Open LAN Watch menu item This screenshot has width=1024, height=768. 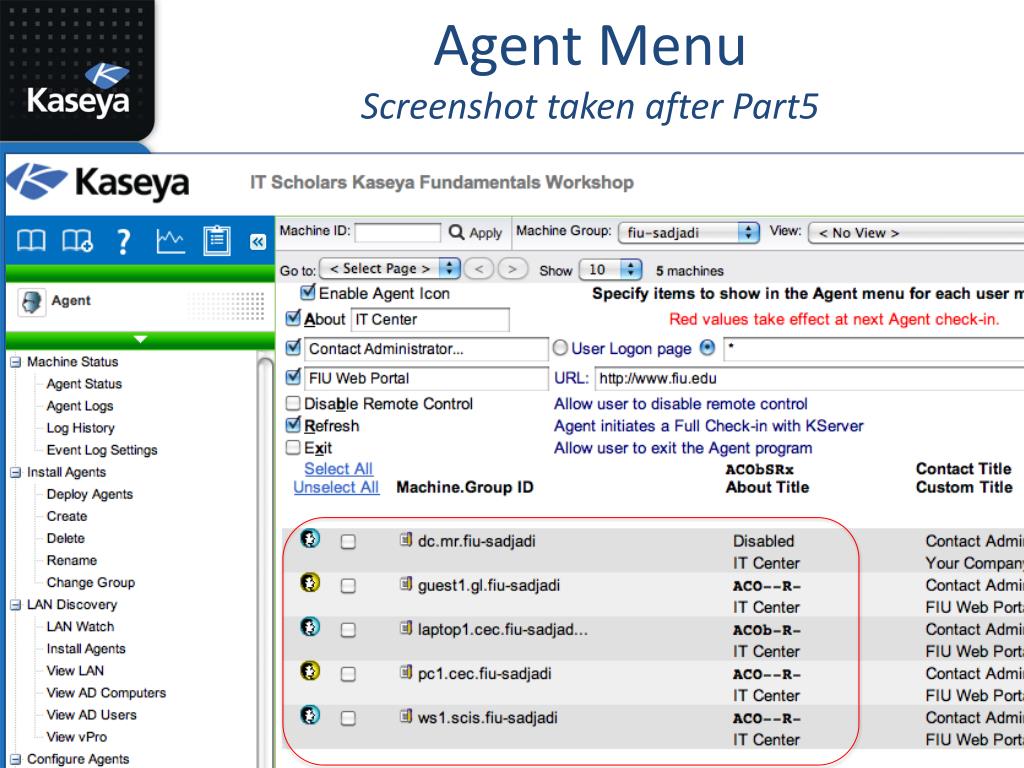80,626
